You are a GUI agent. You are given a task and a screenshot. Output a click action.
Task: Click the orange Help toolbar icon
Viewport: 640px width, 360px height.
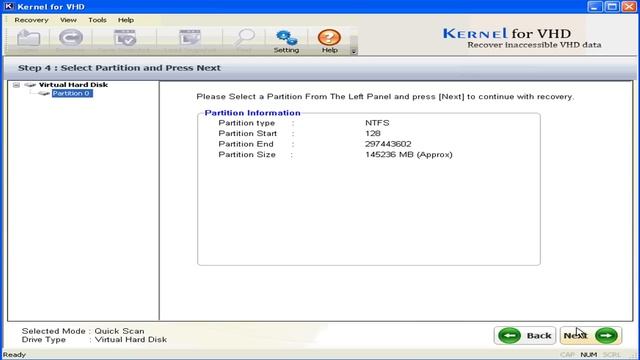pos(329,41)
